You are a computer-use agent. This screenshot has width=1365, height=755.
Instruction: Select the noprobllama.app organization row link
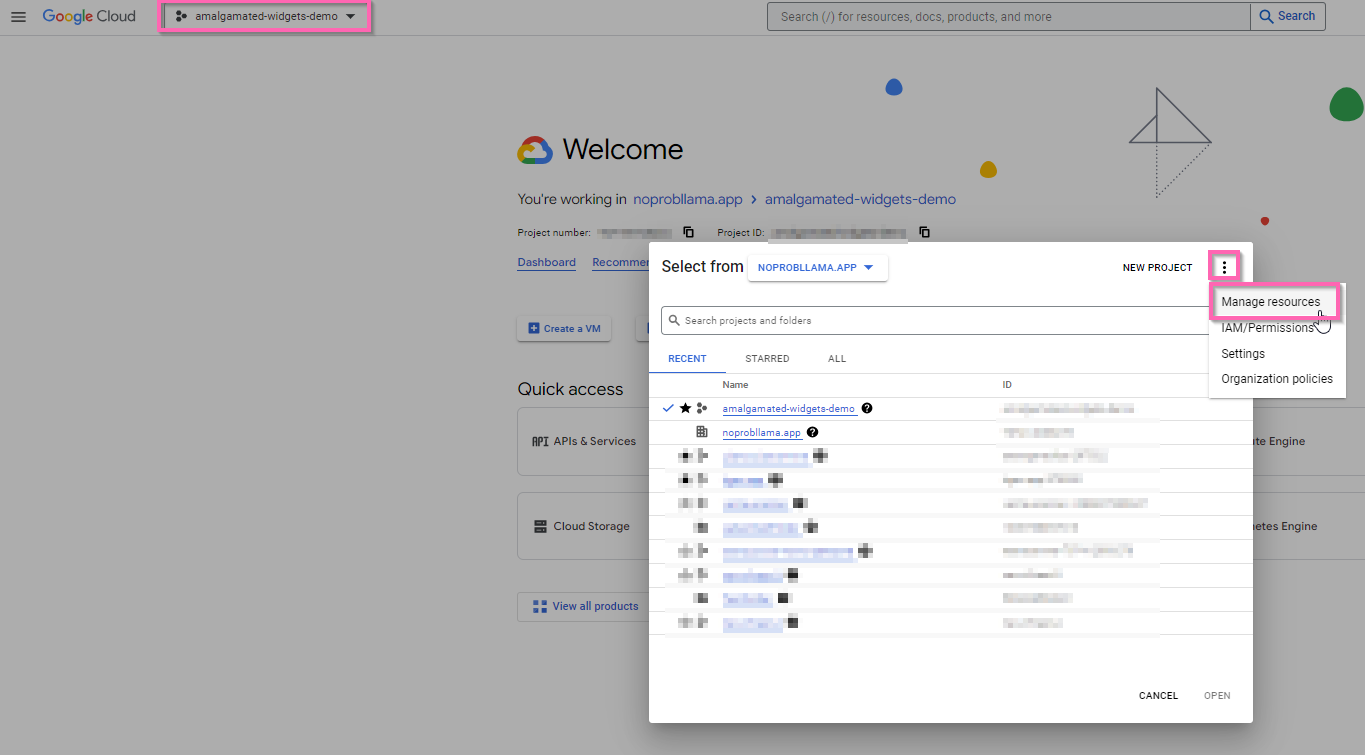(x=762, y=433)
